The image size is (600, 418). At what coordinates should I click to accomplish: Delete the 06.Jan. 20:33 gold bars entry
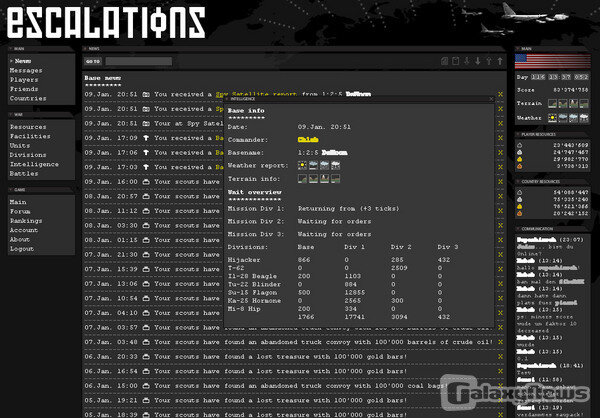pyautogui.click(x=500, y=357)
